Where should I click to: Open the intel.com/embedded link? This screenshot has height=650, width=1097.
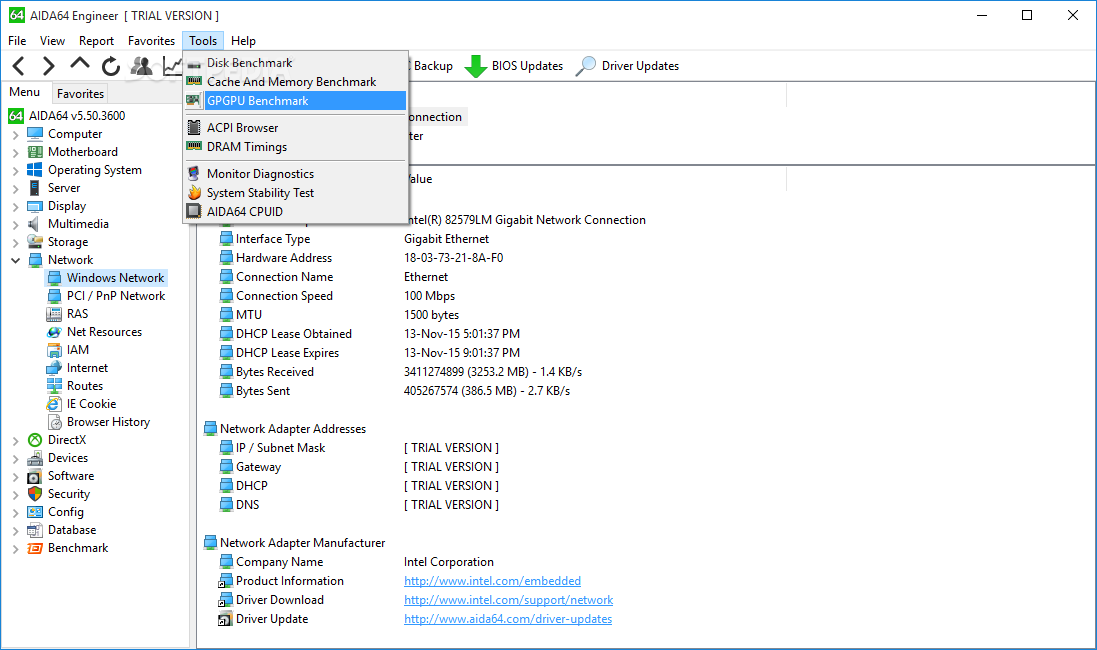click(493, 581)
